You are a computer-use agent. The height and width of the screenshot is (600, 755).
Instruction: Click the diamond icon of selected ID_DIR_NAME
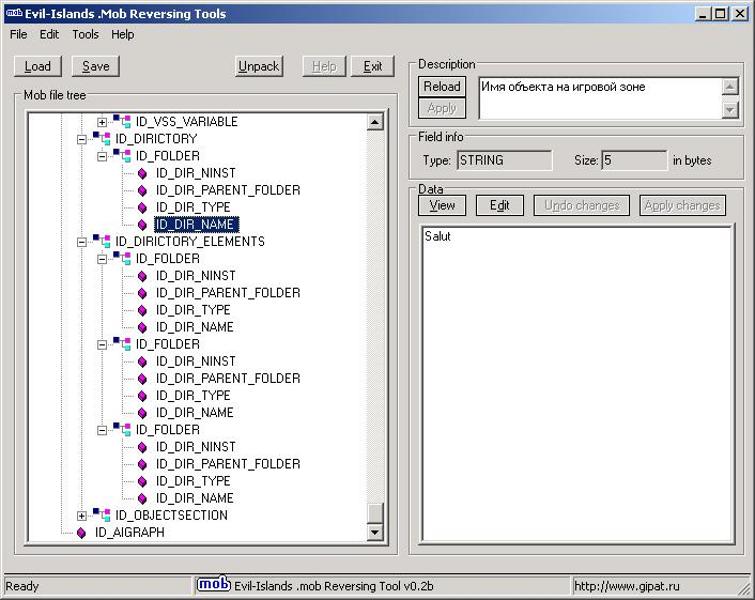click(142, 225)
